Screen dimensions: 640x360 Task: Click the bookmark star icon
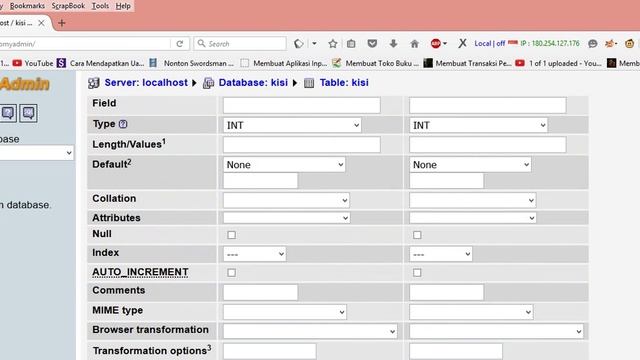click(x=333, y=44)
